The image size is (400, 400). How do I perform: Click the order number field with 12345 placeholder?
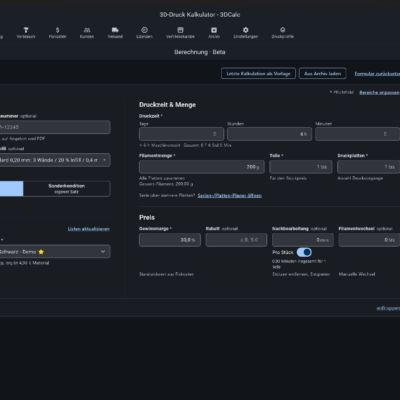click(55, 127)
